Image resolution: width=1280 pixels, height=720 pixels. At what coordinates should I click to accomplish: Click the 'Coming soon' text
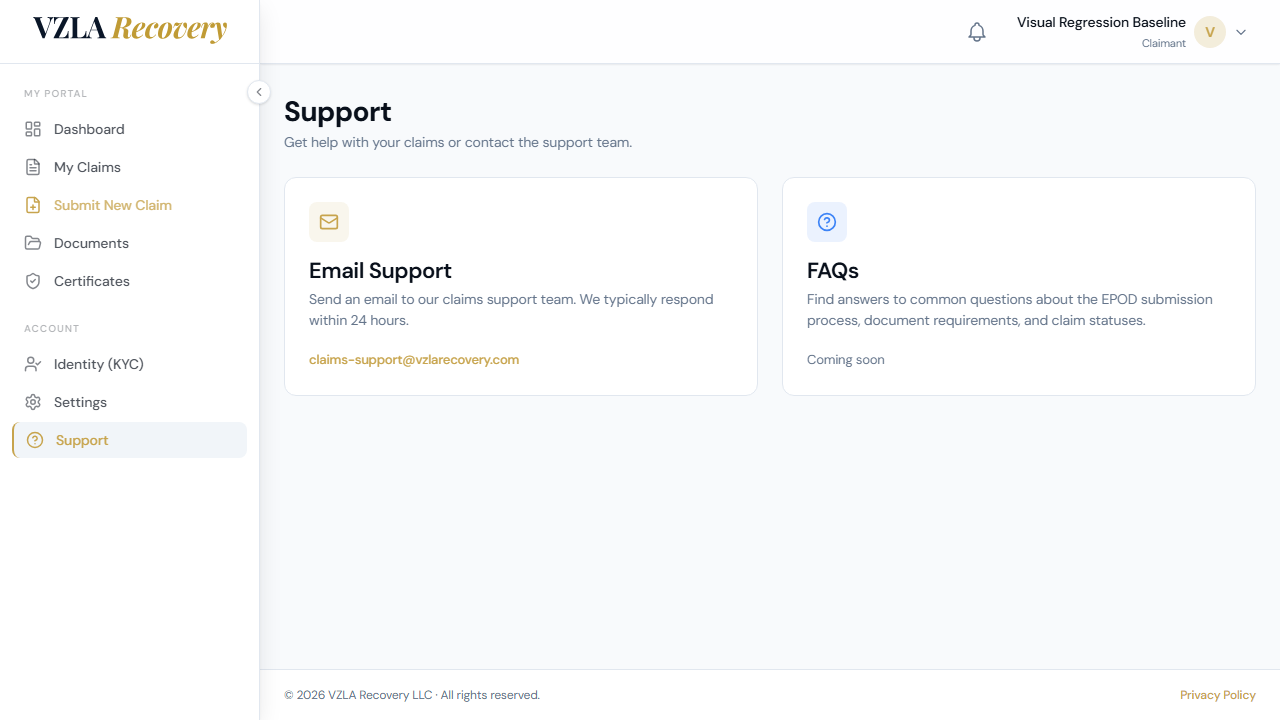pos(846,360)
